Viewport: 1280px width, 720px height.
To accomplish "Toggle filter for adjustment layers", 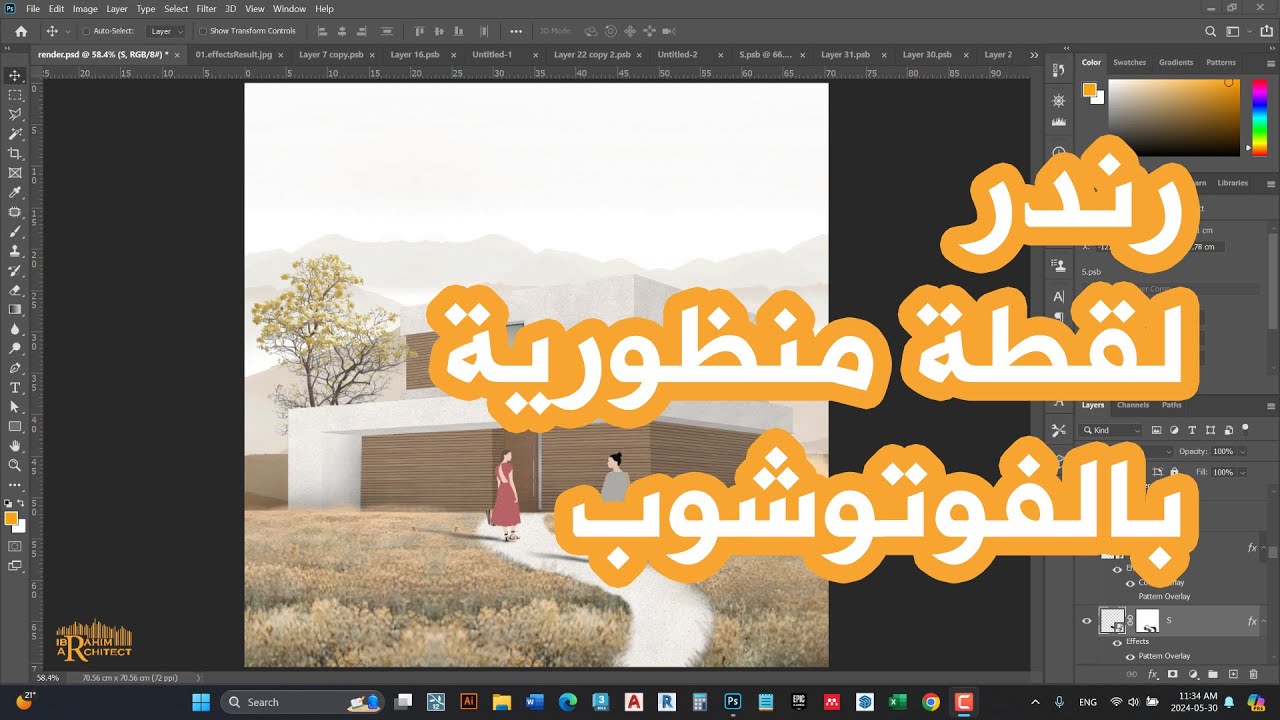I will pos(1174,430).
